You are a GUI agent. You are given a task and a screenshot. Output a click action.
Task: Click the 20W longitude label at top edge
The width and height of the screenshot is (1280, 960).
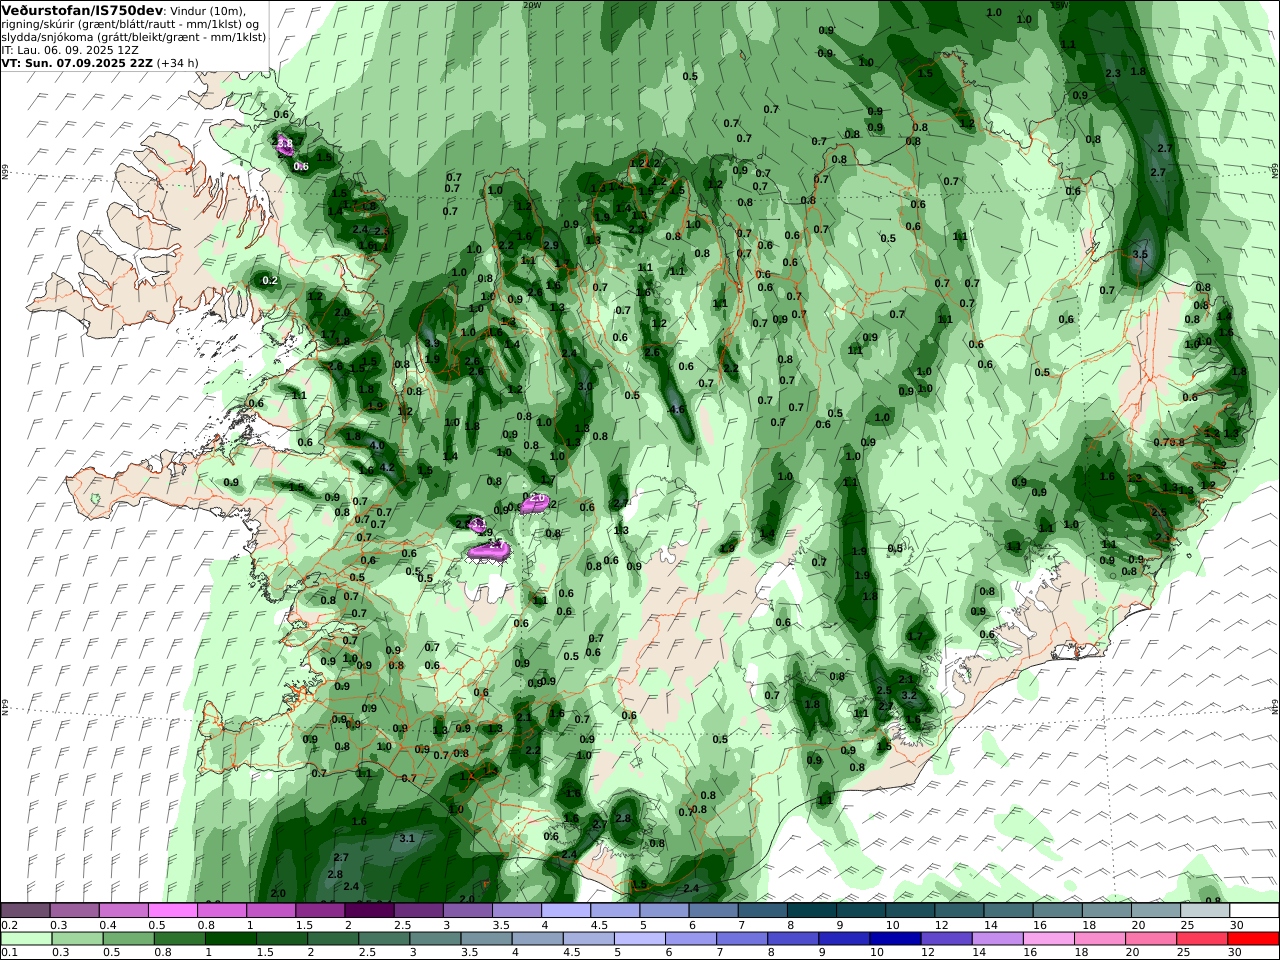(532, 5)
